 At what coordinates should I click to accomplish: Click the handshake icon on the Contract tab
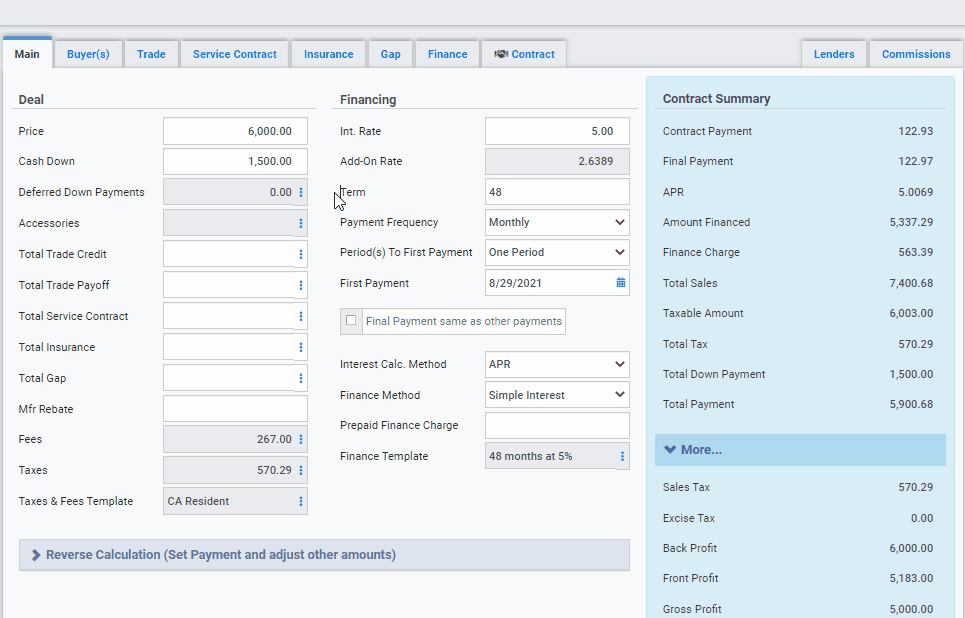pos(501,55)
